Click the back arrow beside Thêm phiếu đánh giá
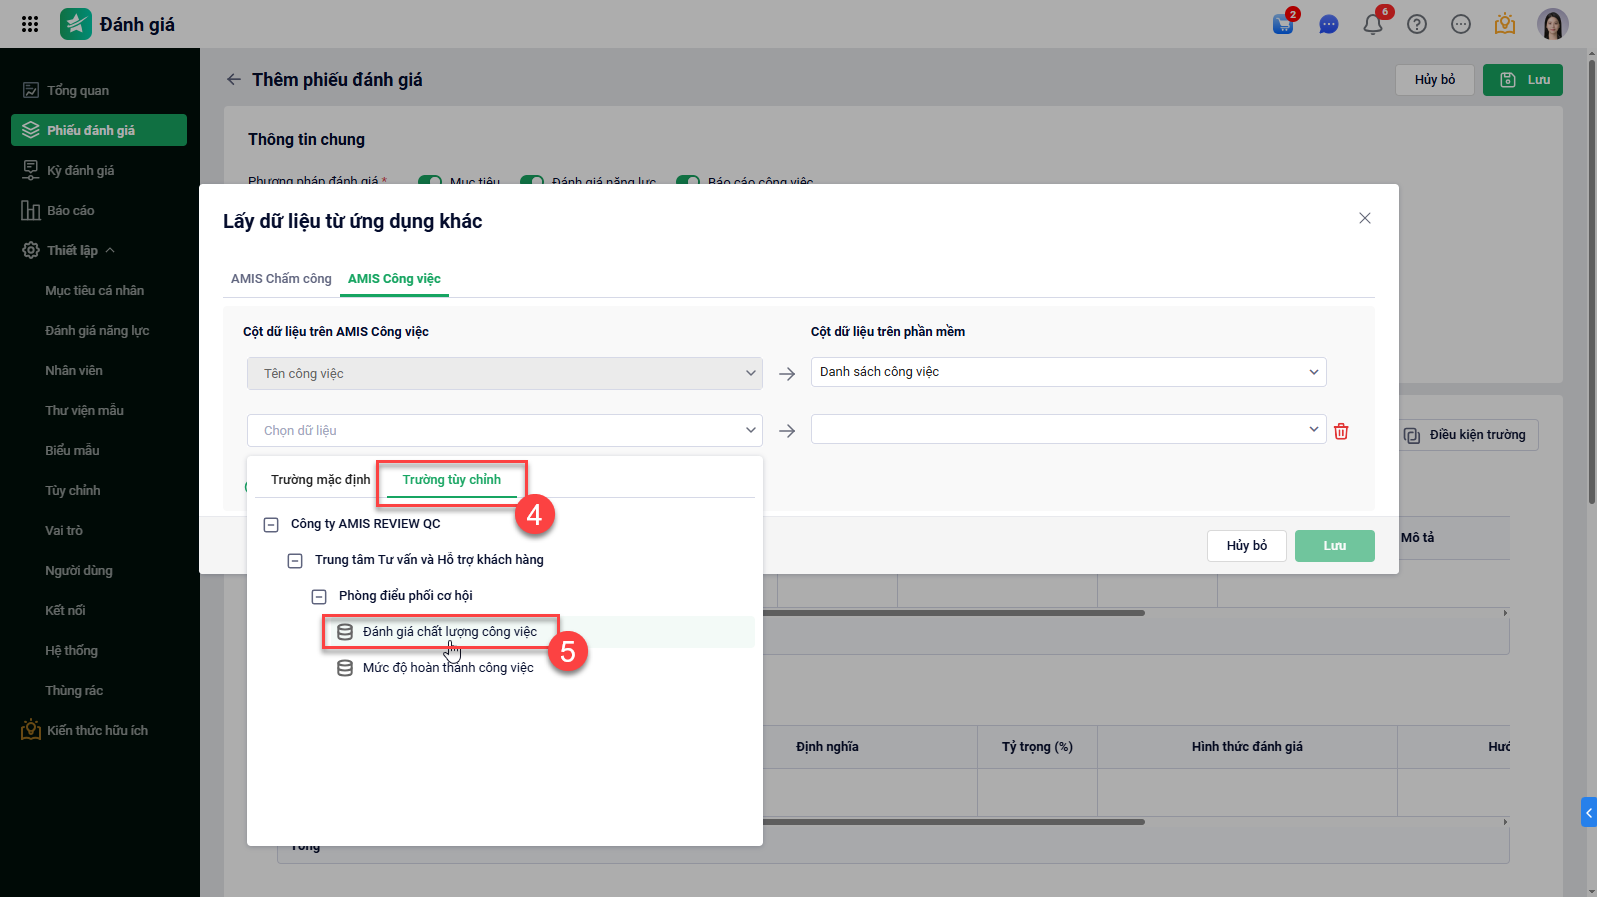The height and width of the screenshot is (897, 1597). [234, 80]
